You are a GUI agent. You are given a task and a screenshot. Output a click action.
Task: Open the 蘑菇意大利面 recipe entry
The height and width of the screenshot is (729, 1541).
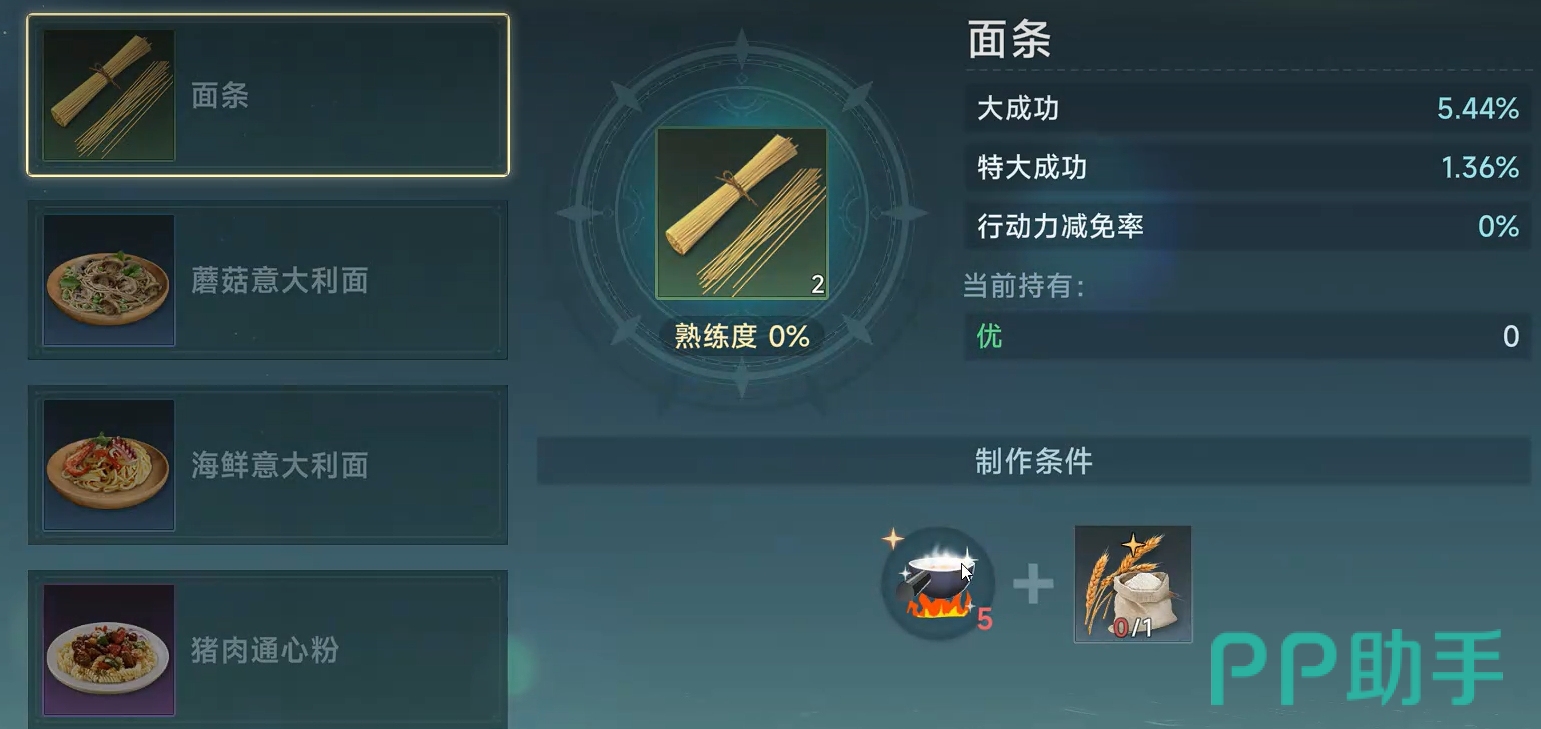tap(268, 280)
